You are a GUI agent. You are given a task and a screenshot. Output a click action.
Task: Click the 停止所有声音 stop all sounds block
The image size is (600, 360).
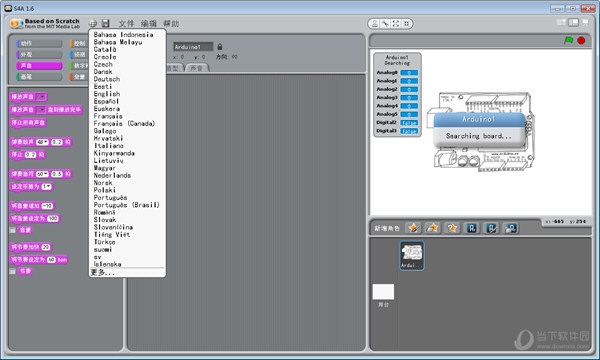(28, 123)
